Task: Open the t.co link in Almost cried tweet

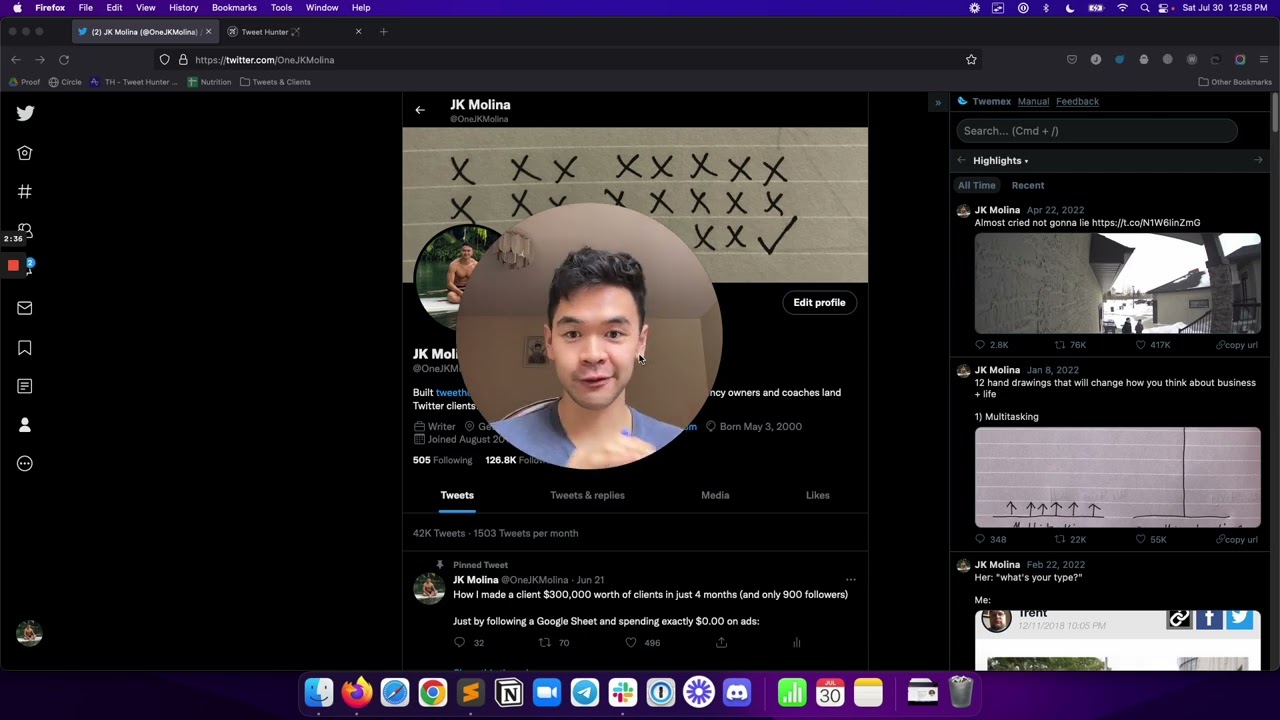Action: [x=1146, y=223]
